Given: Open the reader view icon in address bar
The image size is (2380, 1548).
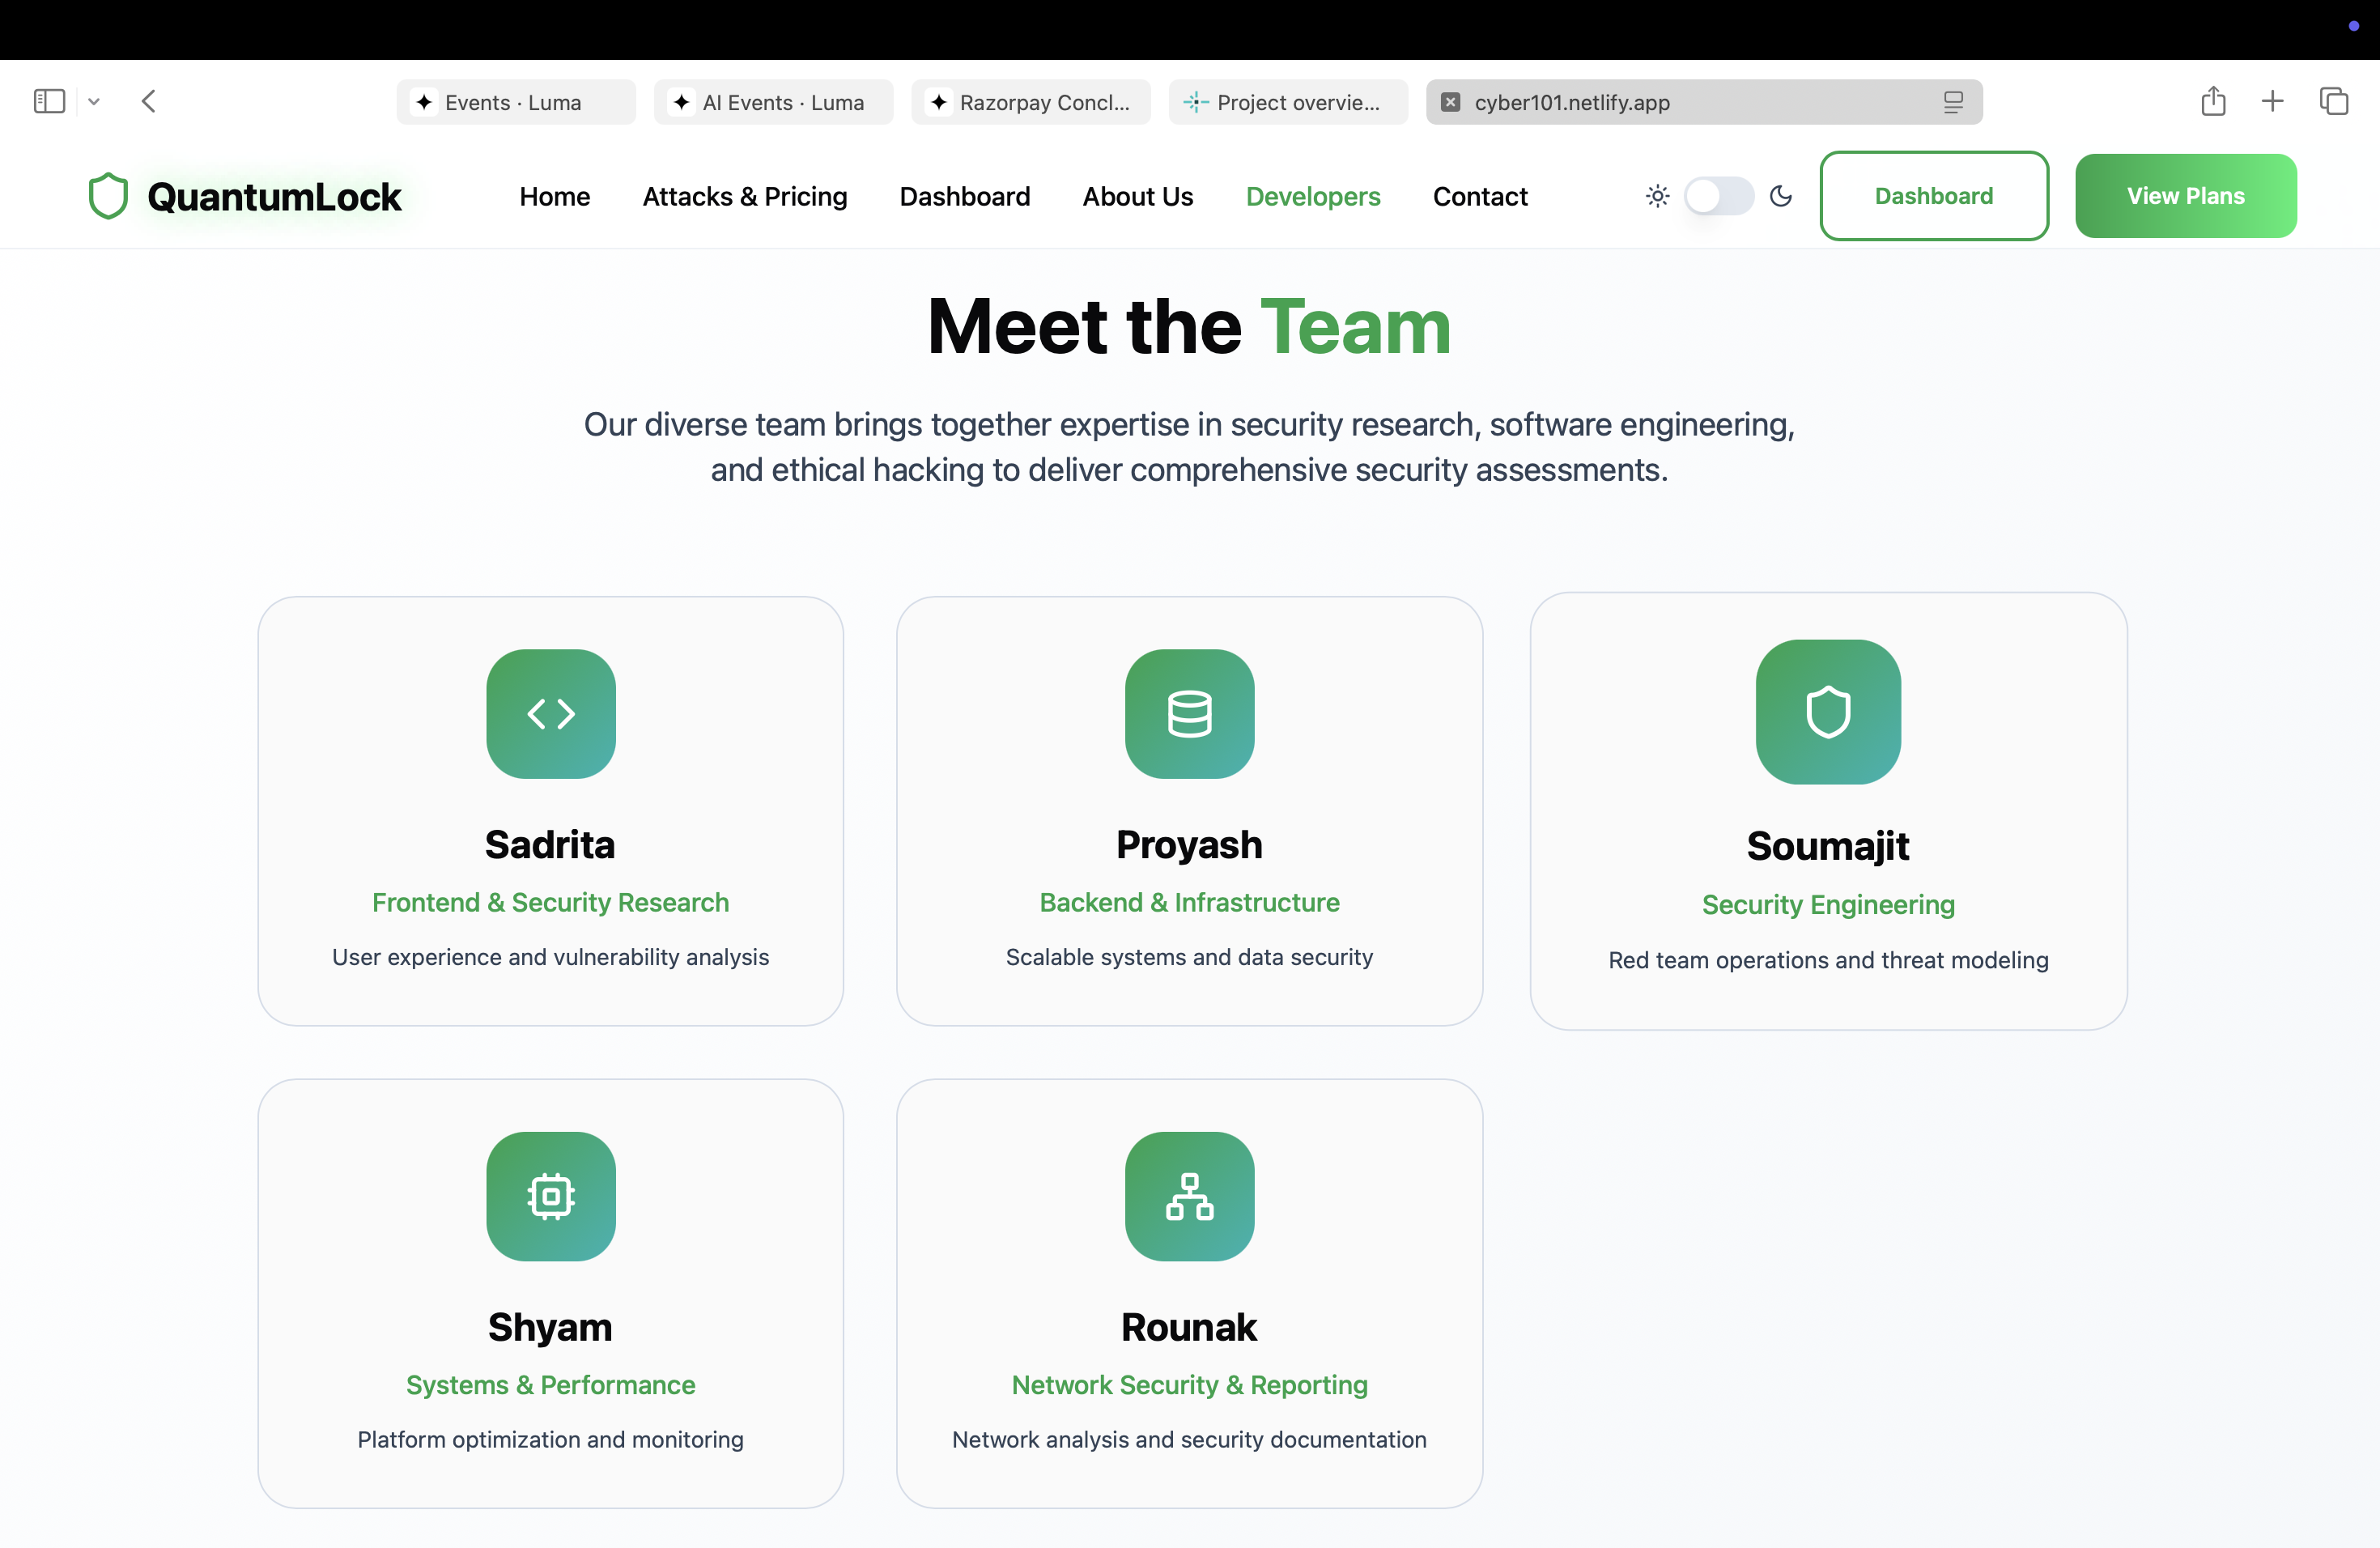Looking at the screenshot, I should coord(1953,102).
